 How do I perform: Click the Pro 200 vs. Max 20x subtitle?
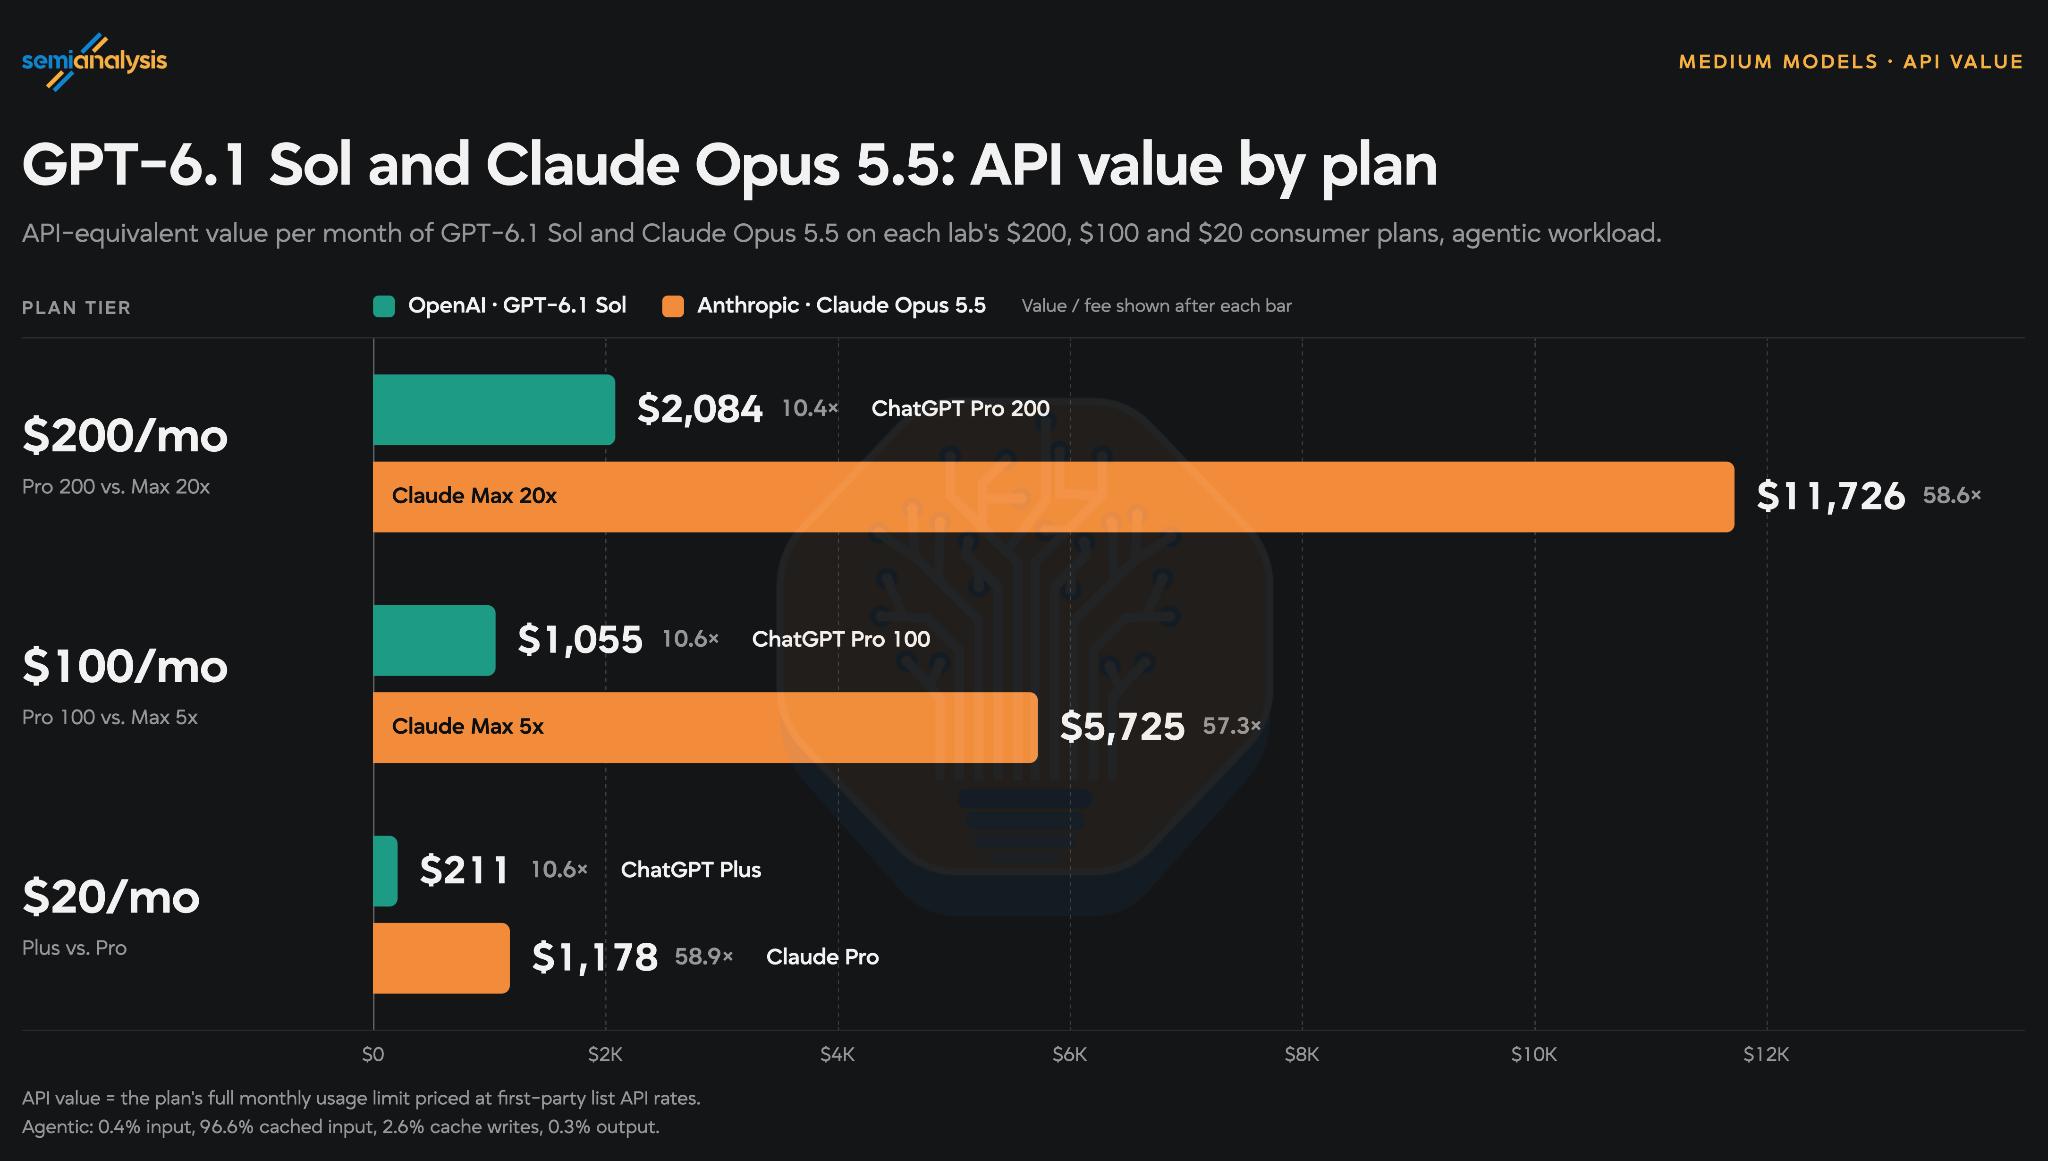tap(116, 487)
